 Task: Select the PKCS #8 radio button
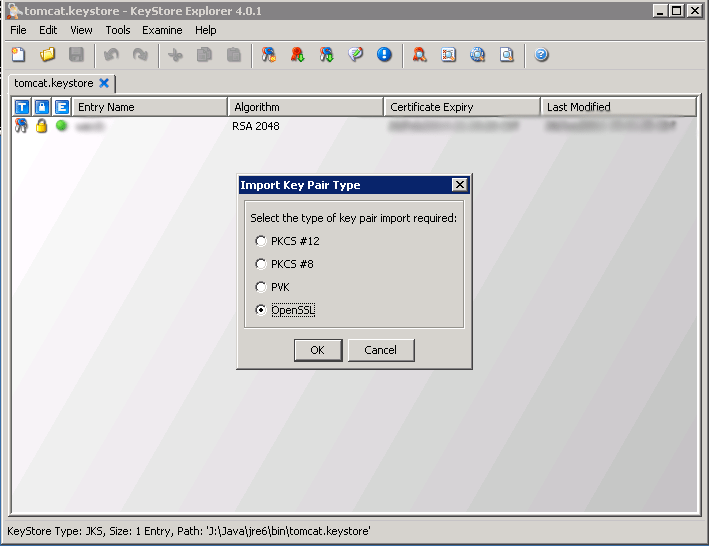coord(260,264)
